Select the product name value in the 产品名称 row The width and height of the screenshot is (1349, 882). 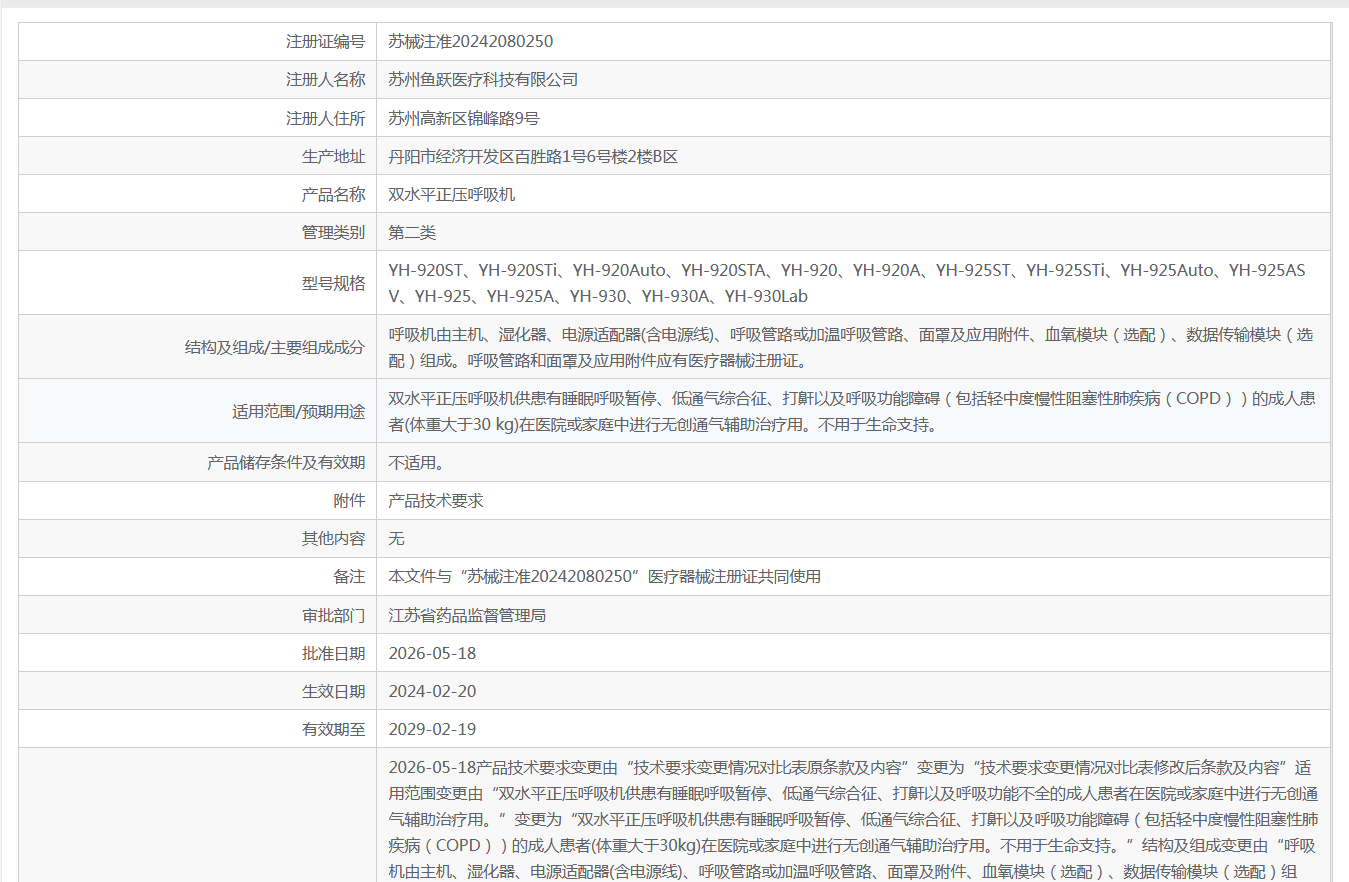coord(452,194)
